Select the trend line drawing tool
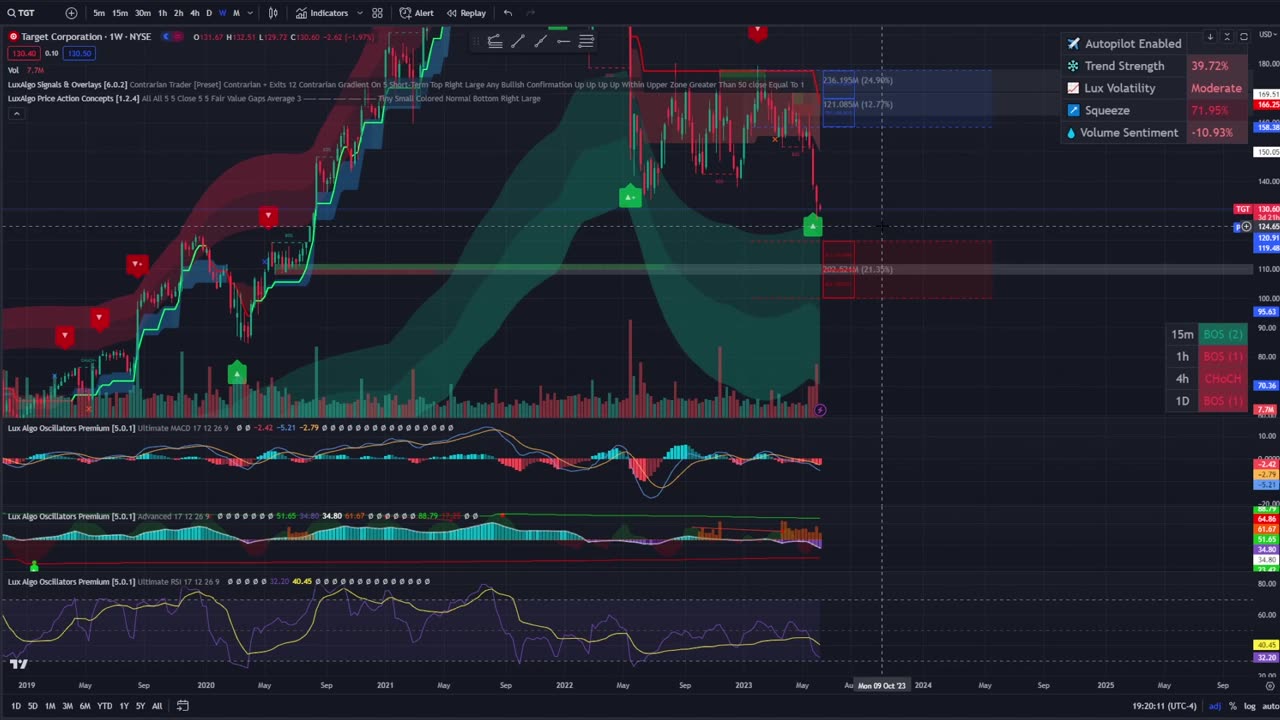1280x720 pixels. 517,41
